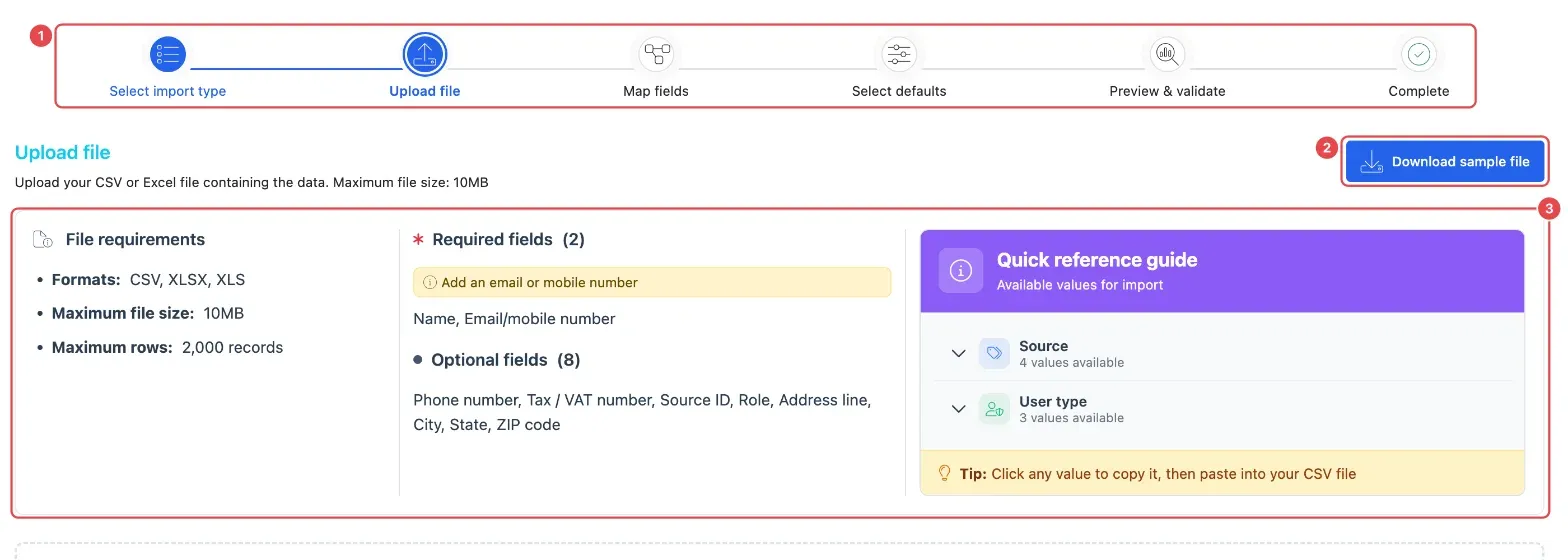The height and width of the screenshot is (560, 1568).
Task: Click the Preview & validate magnifier icon
Action: pyautogui.click(x=1167, y=54)
